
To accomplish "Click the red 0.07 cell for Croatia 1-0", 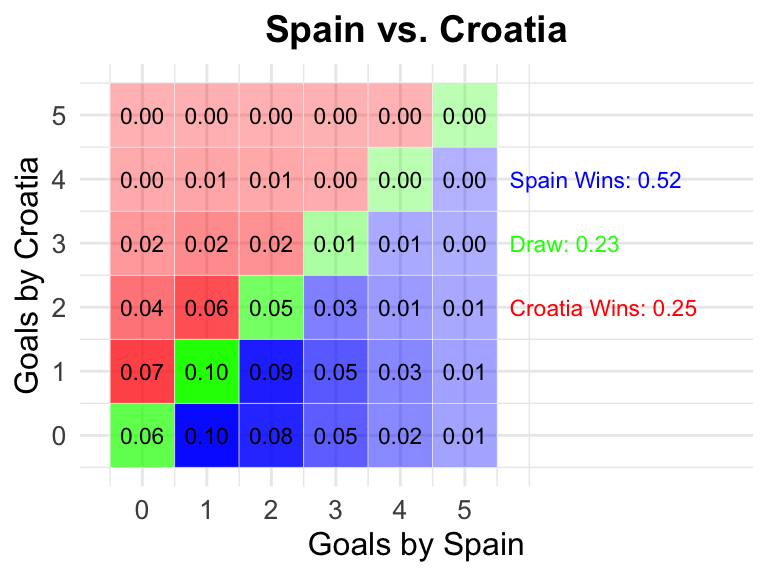I will click(x=143, y=372).
